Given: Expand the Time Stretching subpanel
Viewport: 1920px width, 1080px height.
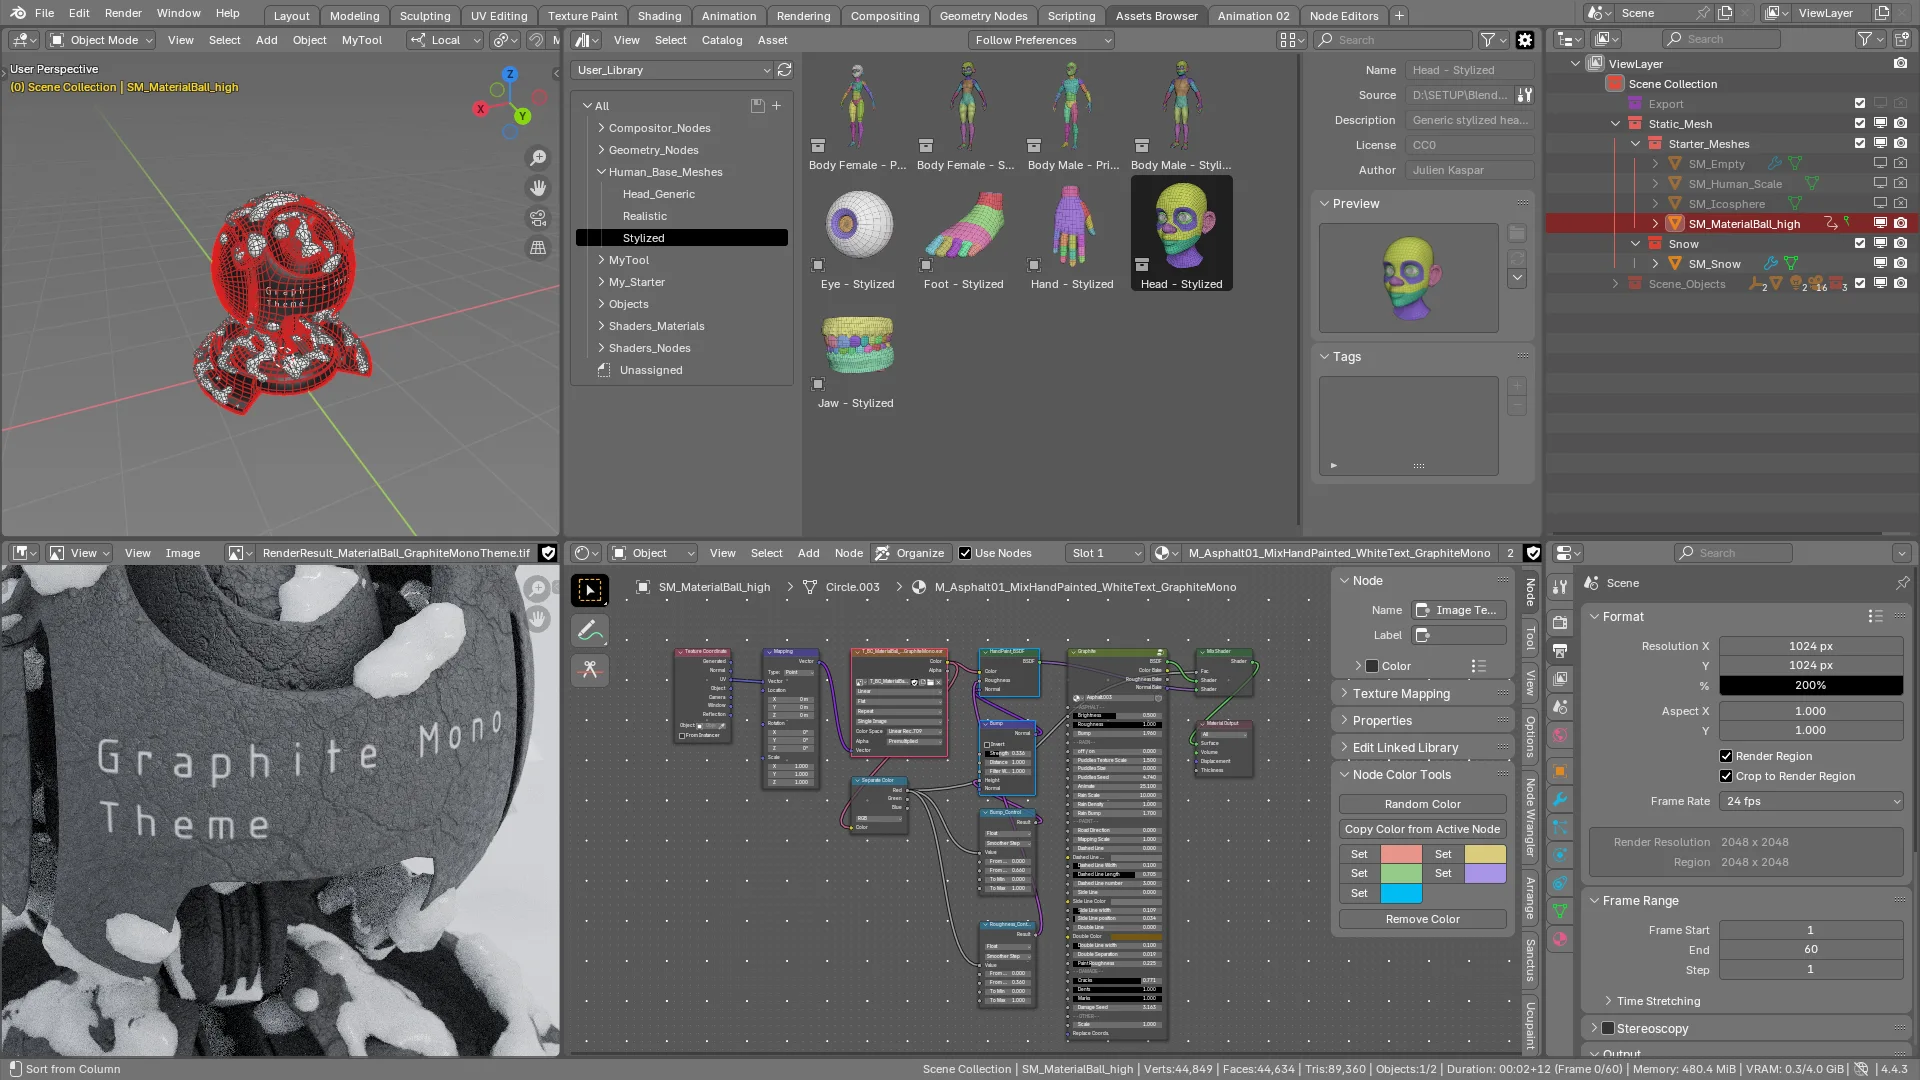Looking at the screenshot, I should pos(1608,1001).
